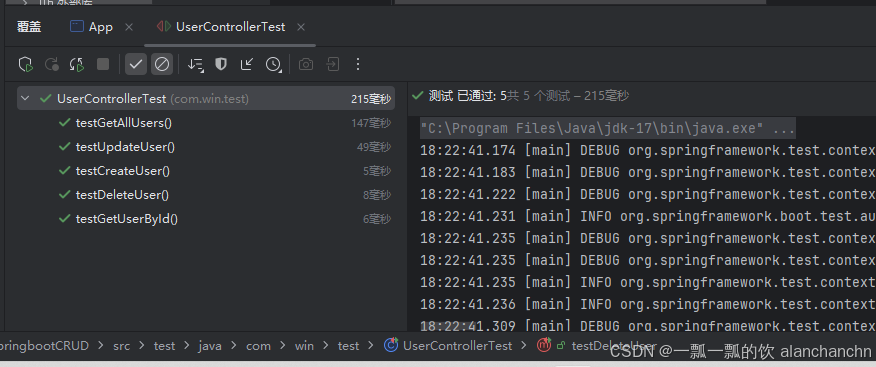The image size is (876, 367).
Task: Click the 18:22:41.183 DEBUG log line
Action: tap(648, 173)
